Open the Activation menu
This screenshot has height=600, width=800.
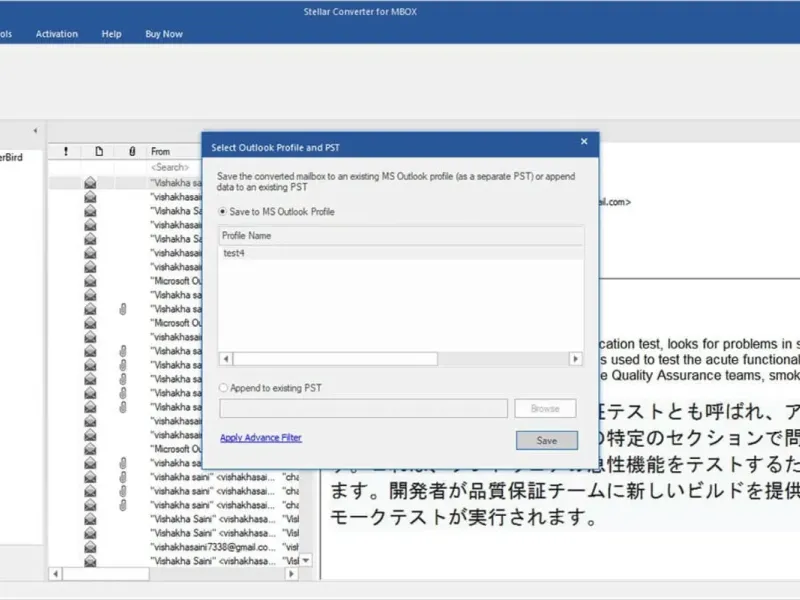point(57,34)
